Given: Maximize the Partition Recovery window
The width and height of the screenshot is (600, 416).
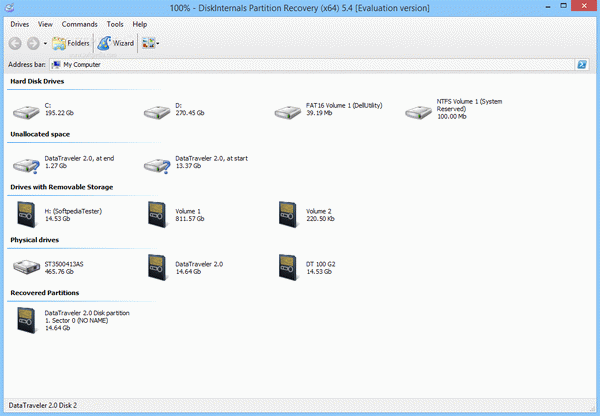Looking at the screenshot, I should point(563,6).
